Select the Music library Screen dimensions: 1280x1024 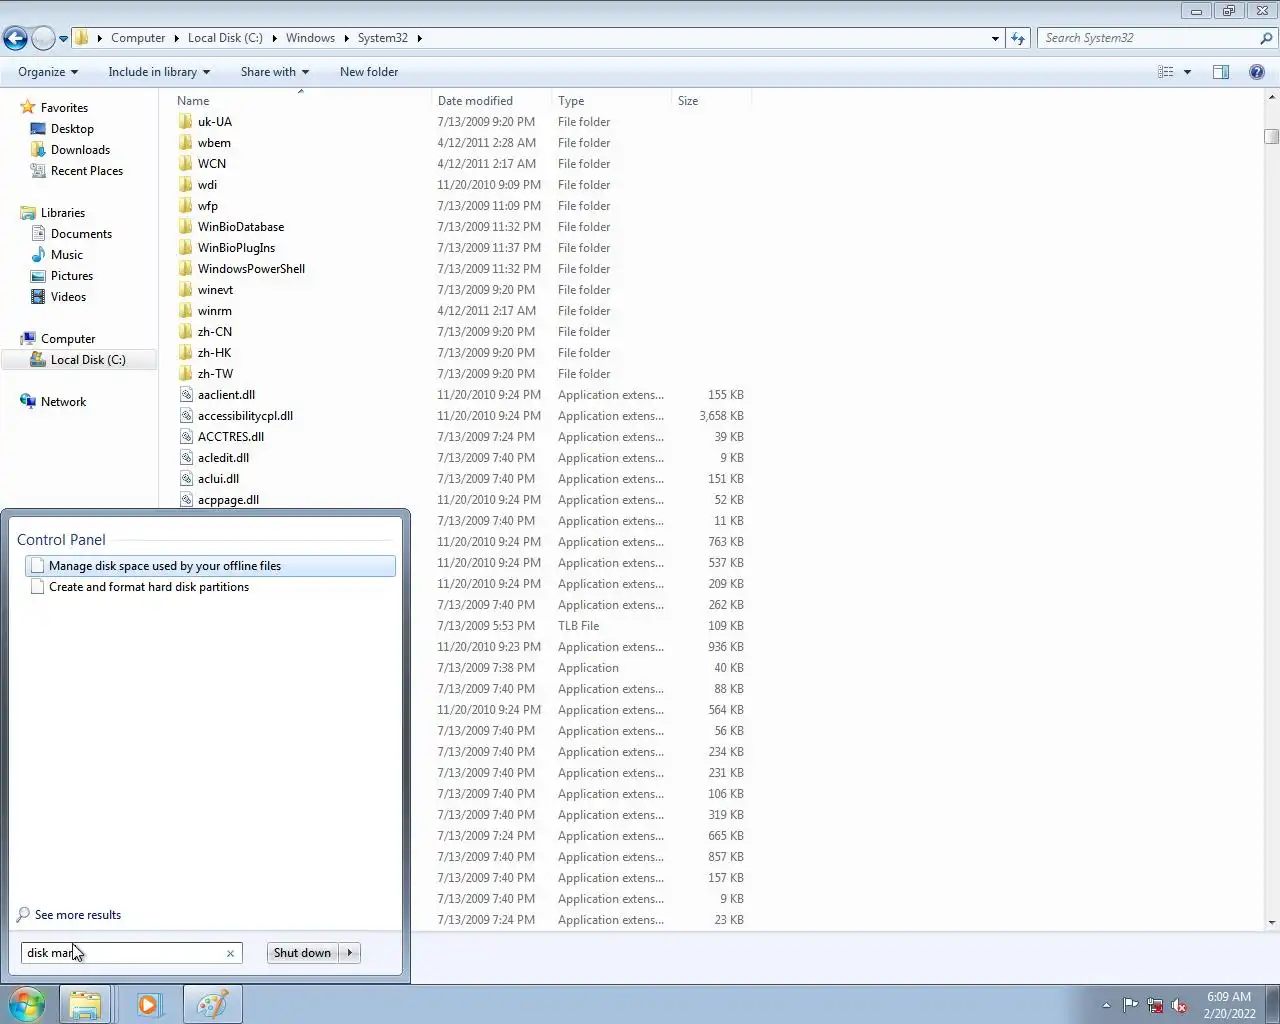[67, 255]
